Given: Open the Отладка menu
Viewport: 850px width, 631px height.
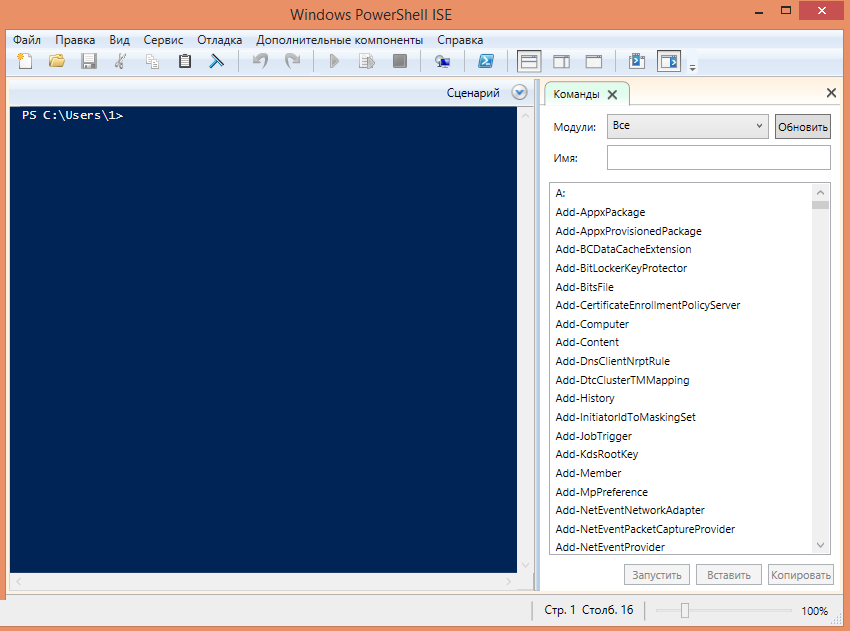Looking at the screenshot, I should tap(220, 40).
